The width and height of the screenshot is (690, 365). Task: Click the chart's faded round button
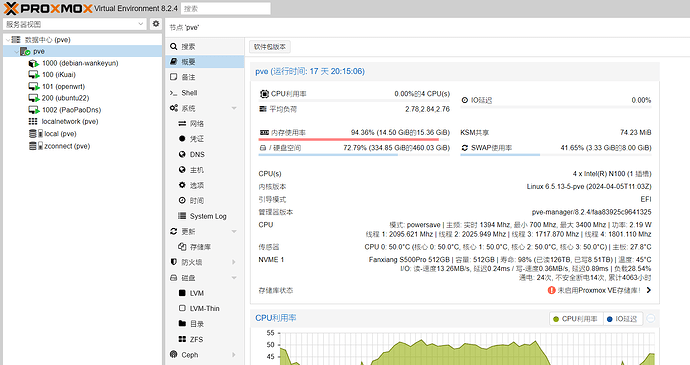[x=651, y=318]
